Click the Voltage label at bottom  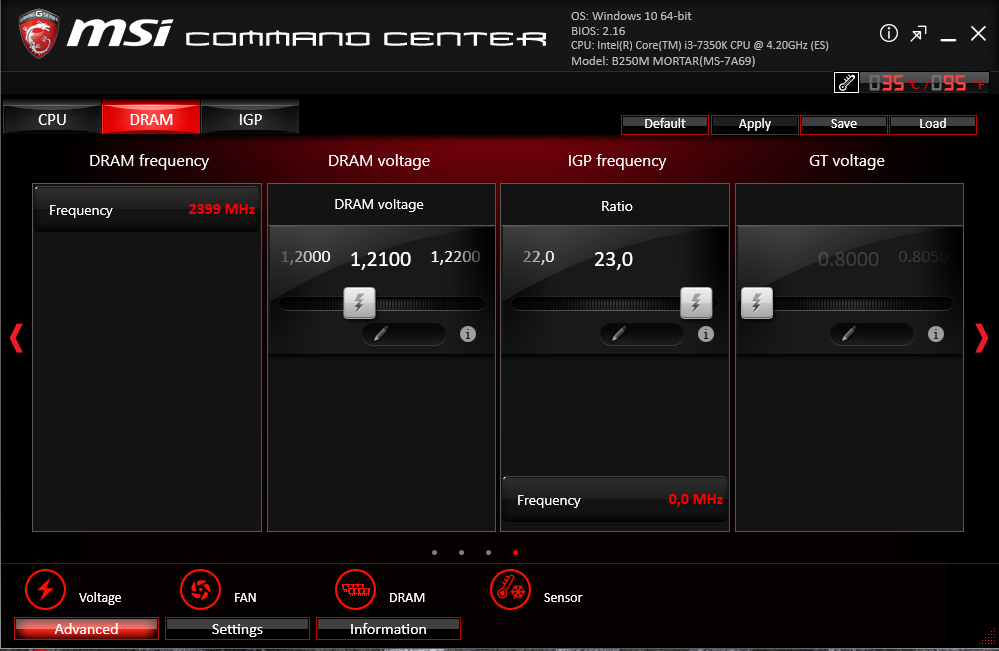pyautogui.click(x=100, y=597)
